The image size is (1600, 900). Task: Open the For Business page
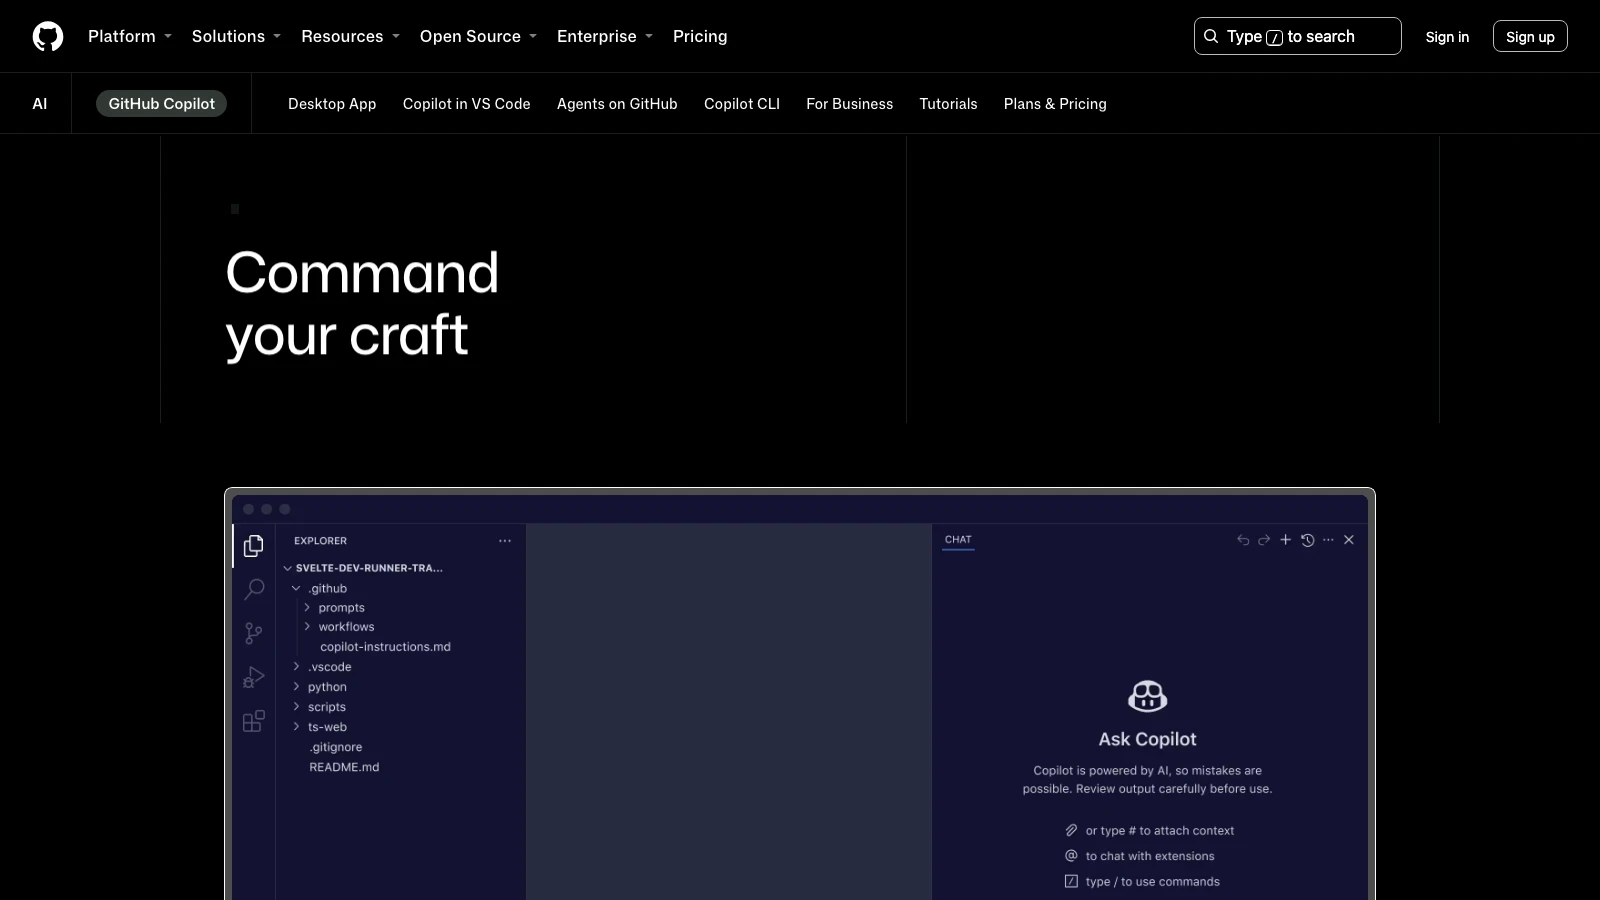(x=850, y=103)
